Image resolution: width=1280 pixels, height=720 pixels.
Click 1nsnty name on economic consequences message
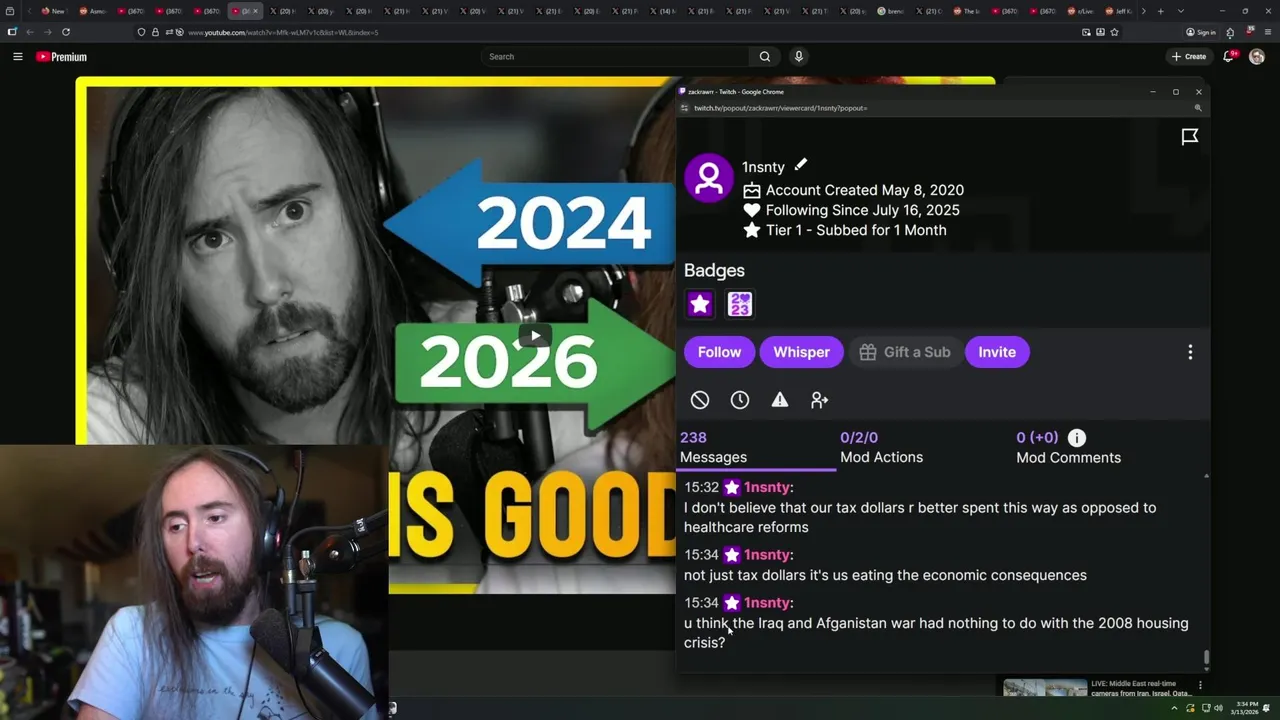point(767,555)
